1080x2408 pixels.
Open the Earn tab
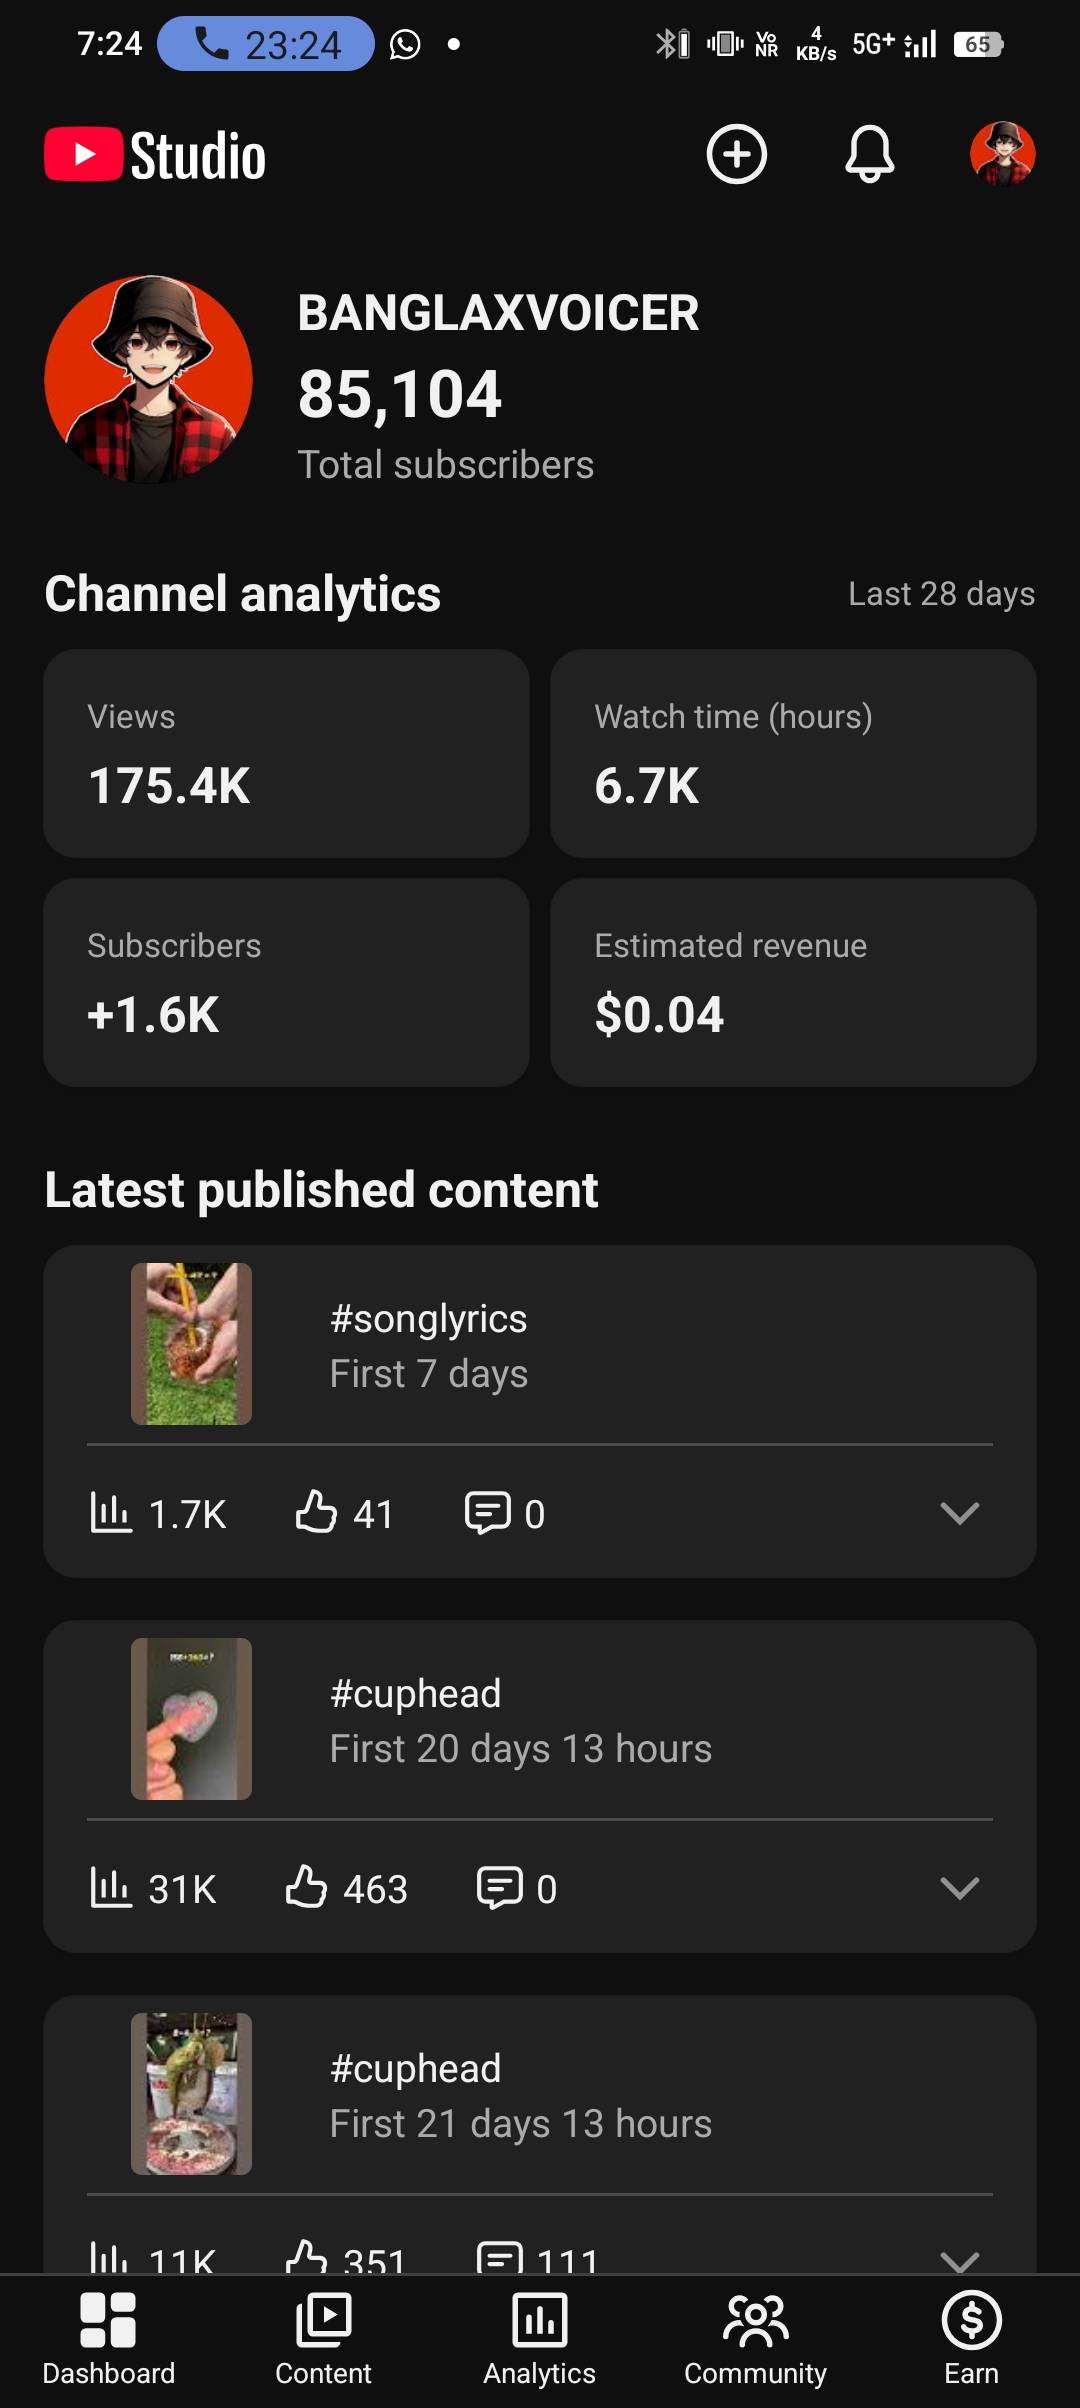[x=971, y=2338]
